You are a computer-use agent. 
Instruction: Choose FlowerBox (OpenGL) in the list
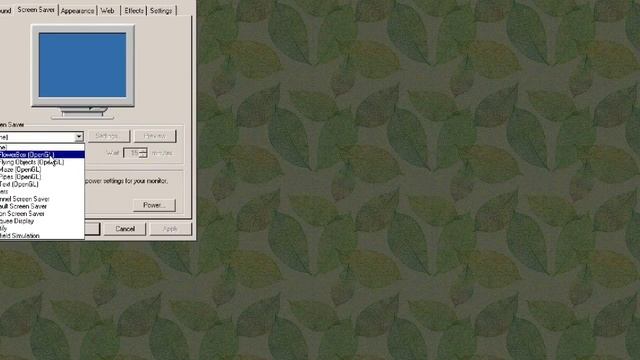click(42, 155)
